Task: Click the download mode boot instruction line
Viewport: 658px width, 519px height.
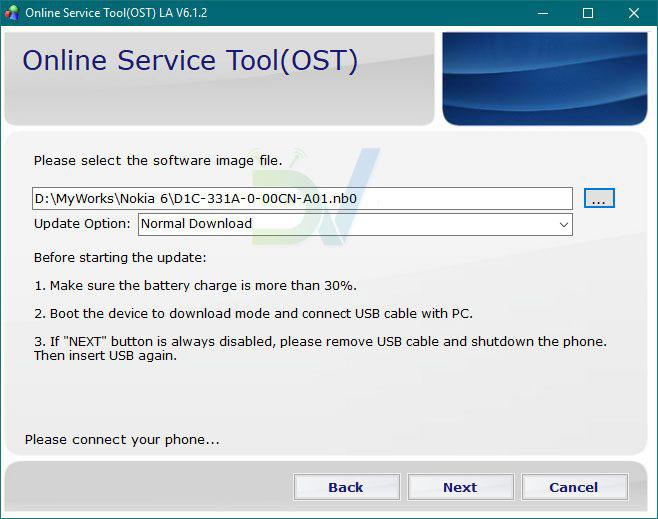Action: (x=253, y=313)
